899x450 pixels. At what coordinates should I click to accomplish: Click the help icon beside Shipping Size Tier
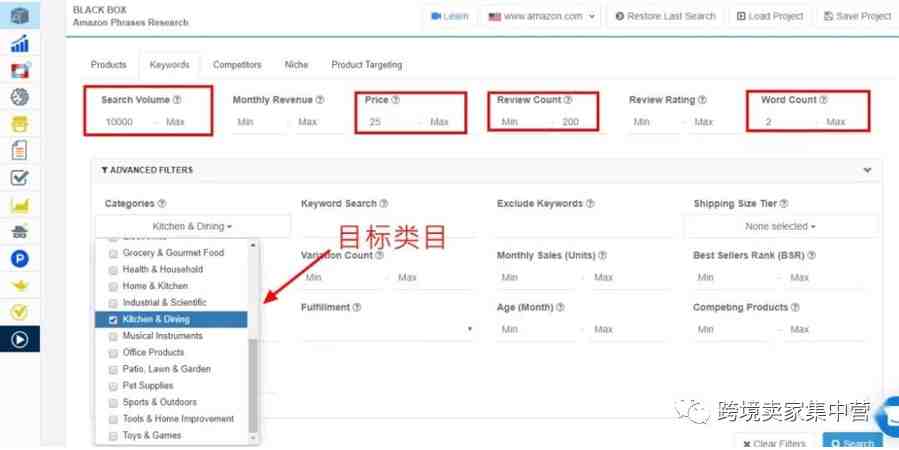pyautogui.click(x=784, y=204)
